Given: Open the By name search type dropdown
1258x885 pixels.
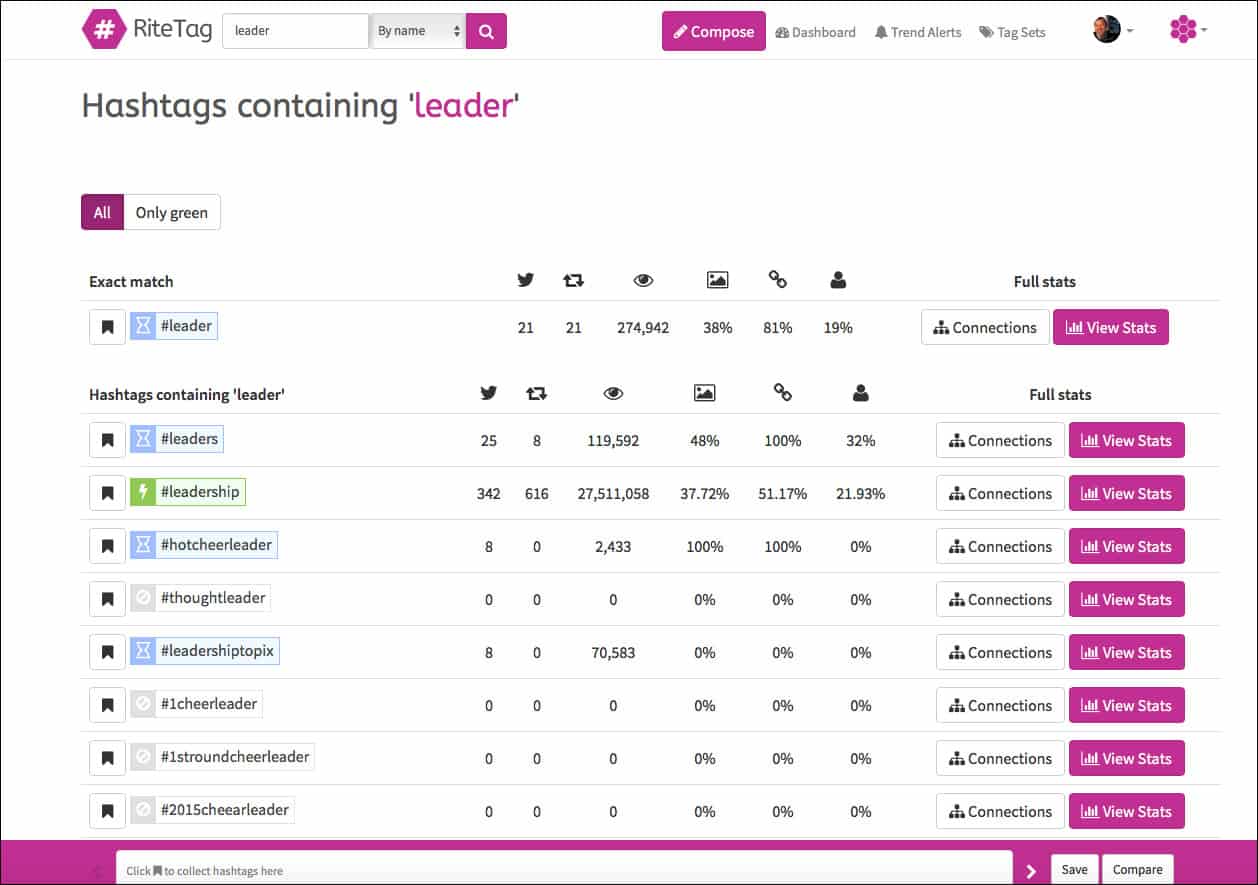Looking at the screenshot, I should (x=418, y=31).
